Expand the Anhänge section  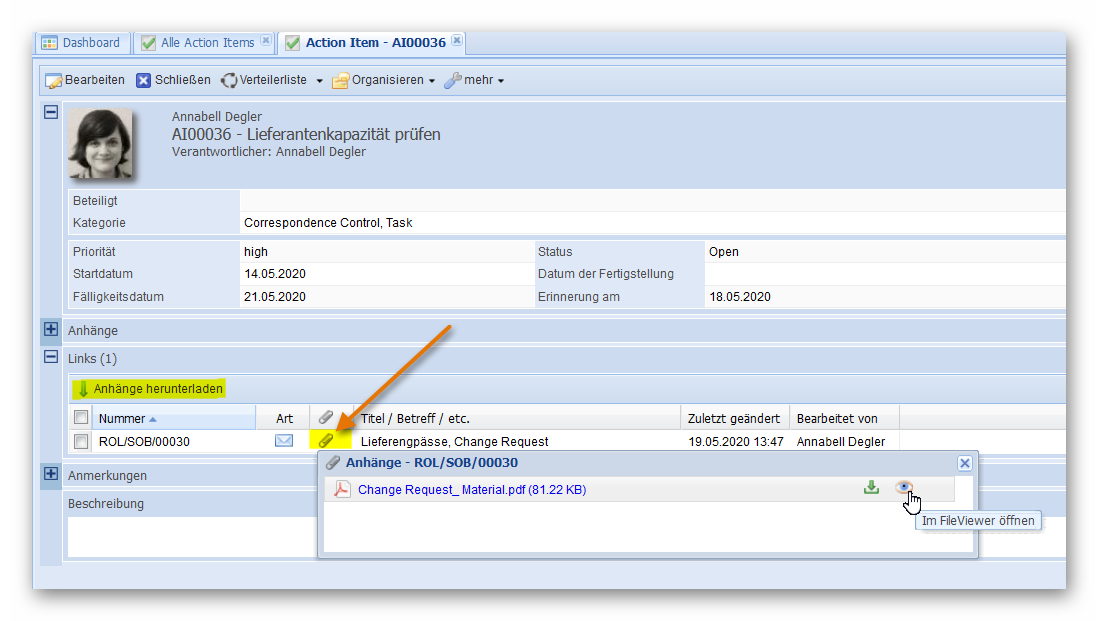click(x=50, y=329)
